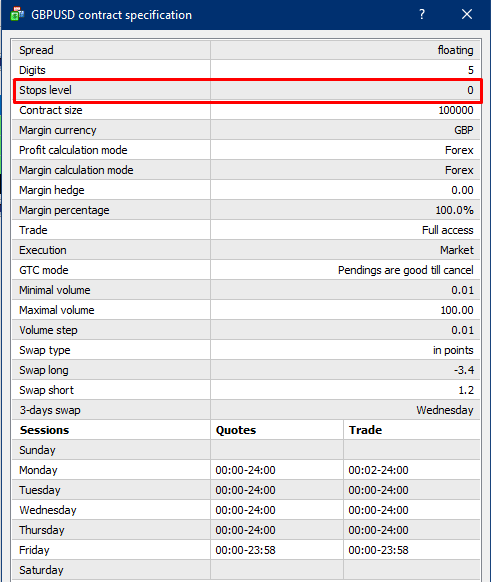
Task: Select the Swap long value -3.4
Action: pyautogui.click(x=464, y=370)
